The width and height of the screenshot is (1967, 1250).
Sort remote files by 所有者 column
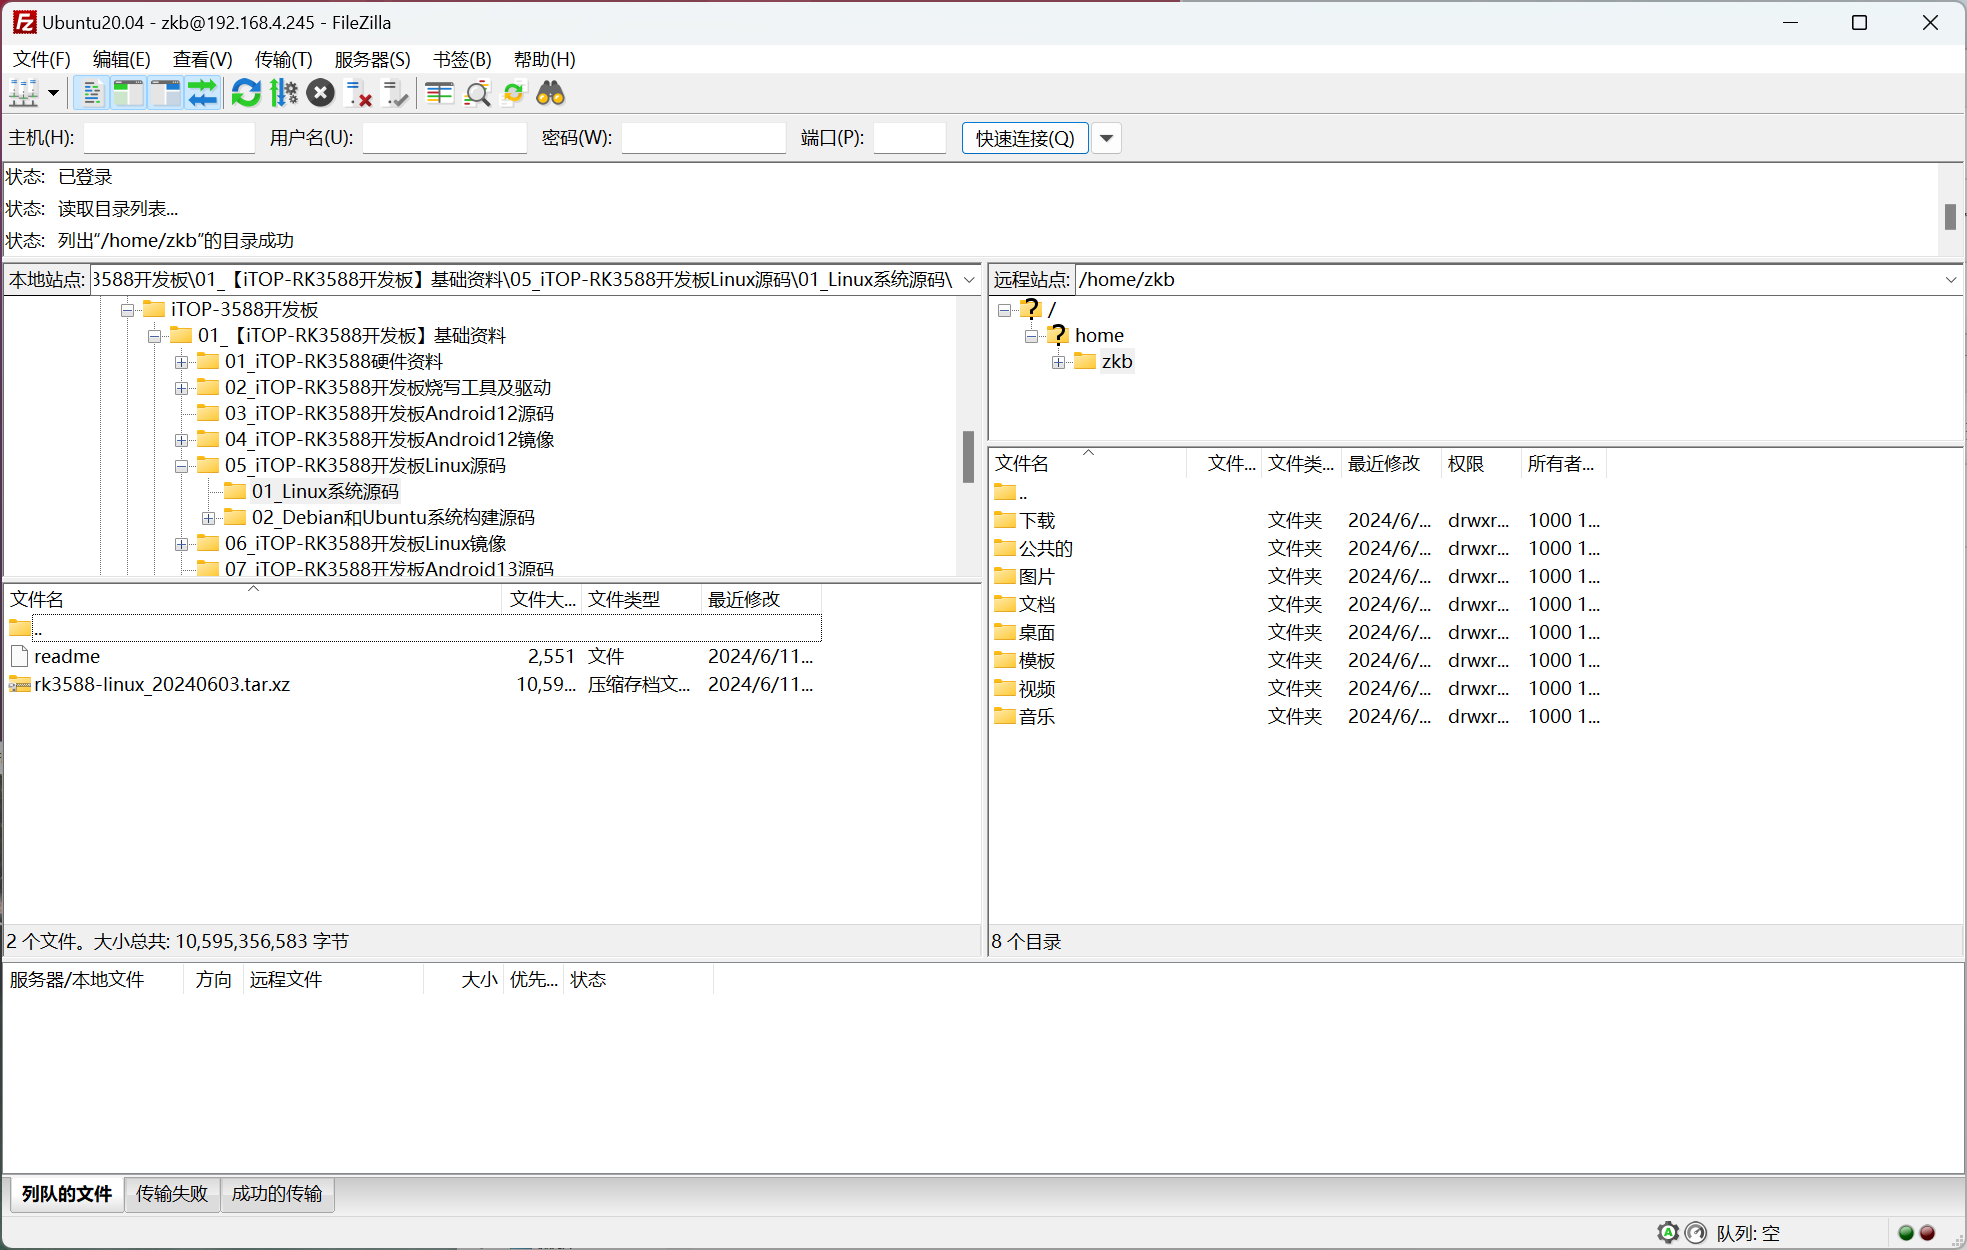(1564, 463)
